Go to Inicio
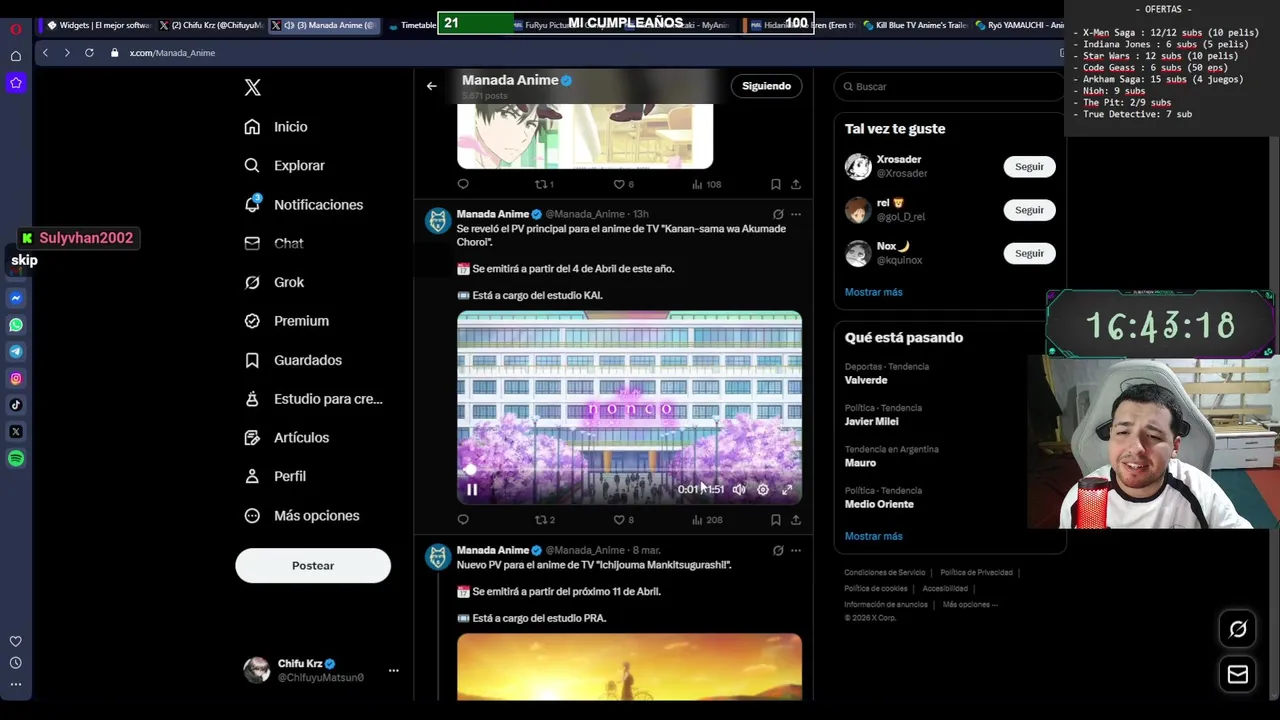 pos(277,127)
